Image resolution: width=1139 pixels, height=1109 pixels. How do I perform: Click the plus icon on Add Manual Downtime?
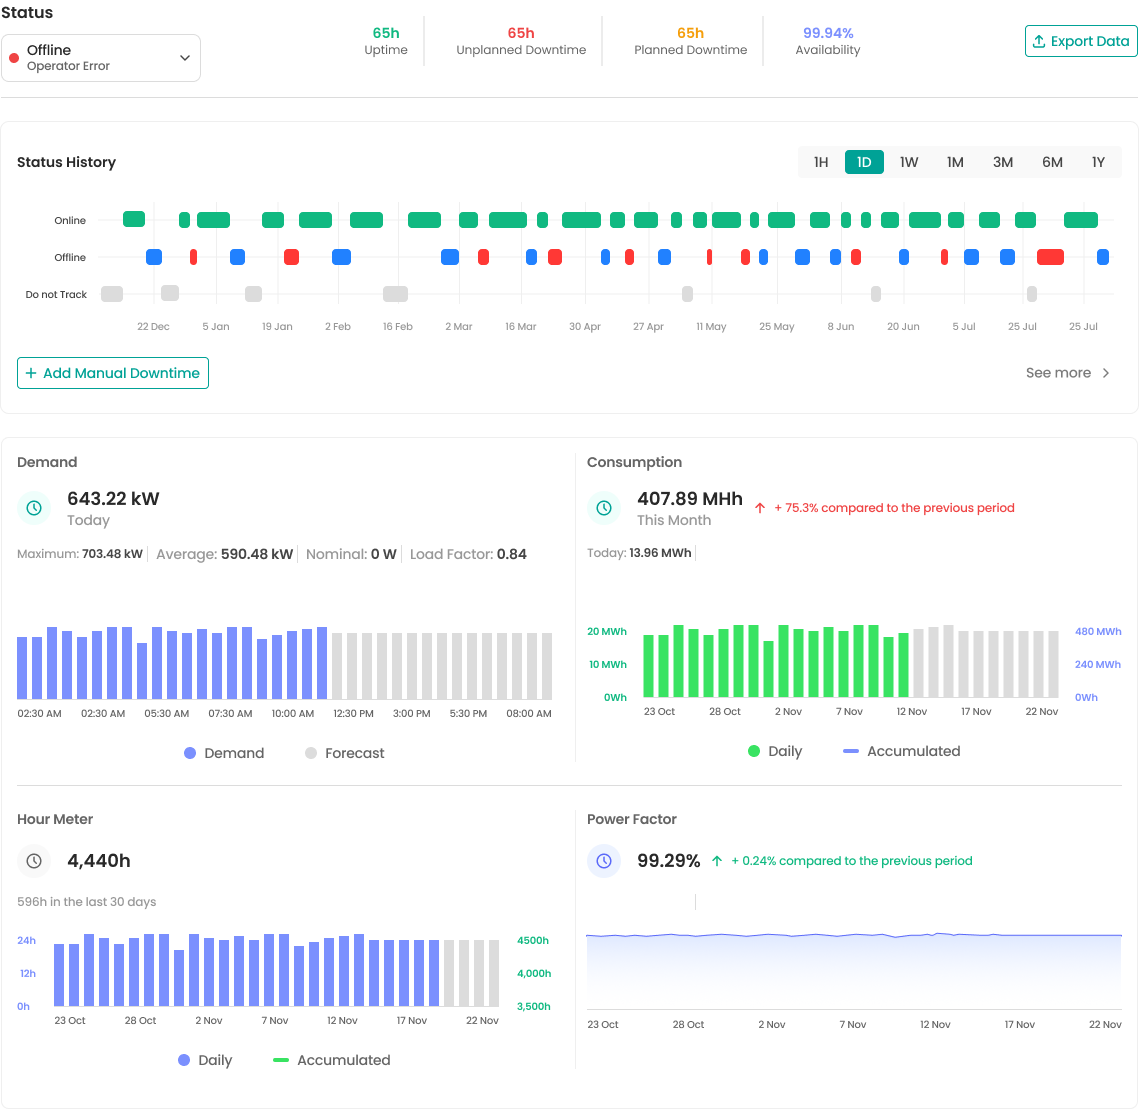point(31,373)
